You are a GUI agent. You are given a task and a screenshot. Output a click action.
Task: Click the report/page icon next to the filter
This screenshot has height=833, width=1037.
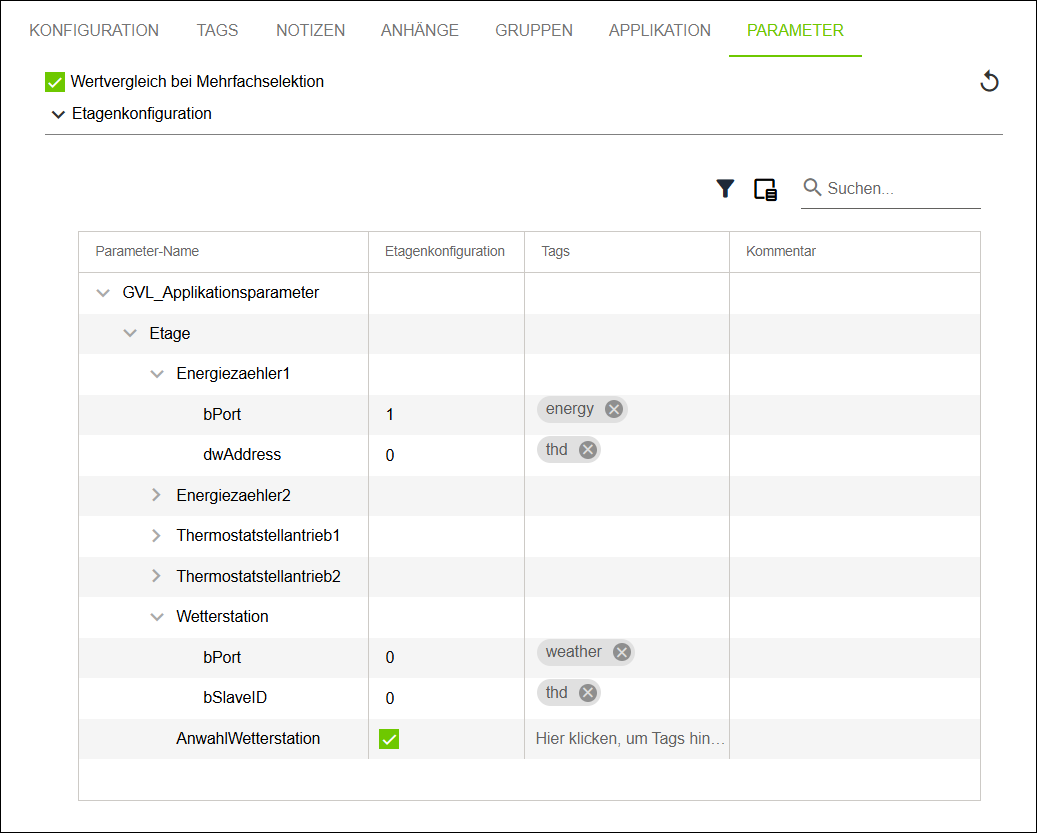click(x=764, y=188)
